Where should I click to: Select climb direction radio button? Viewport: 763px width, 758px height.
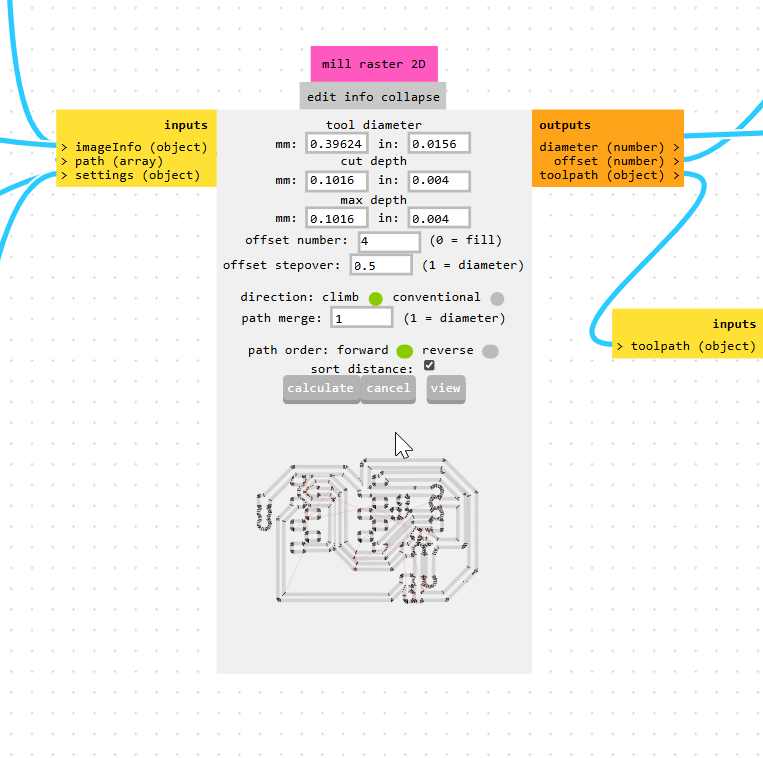(x=376, y=298)
